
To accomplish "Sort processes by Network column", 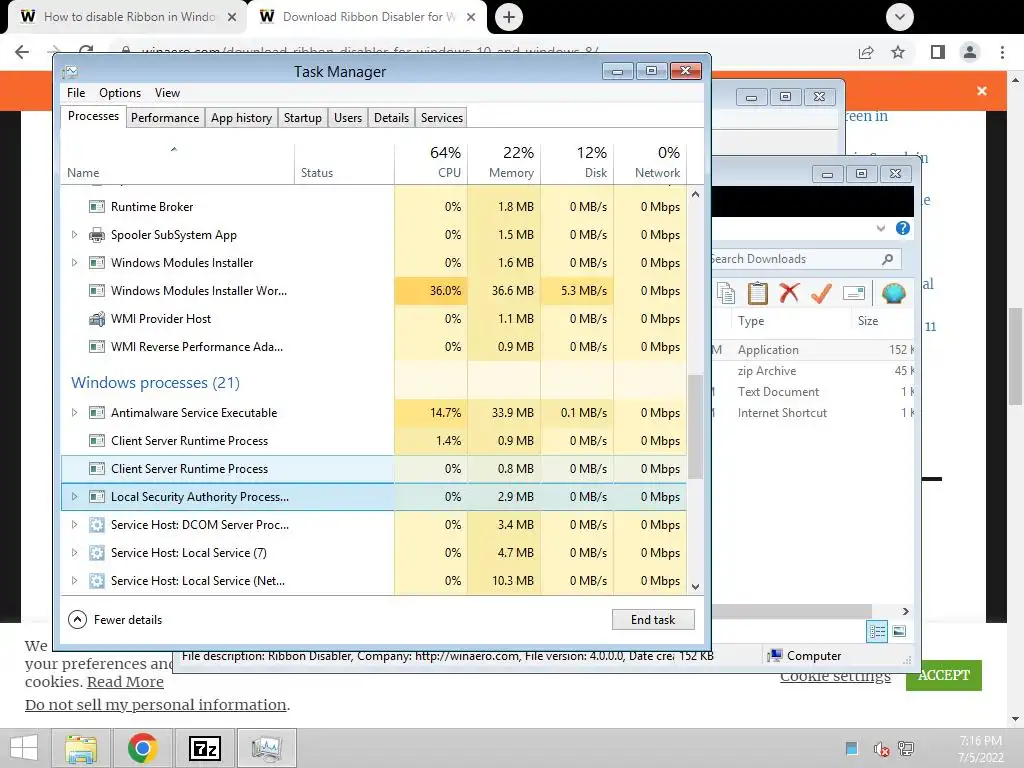I will [650, 162].
